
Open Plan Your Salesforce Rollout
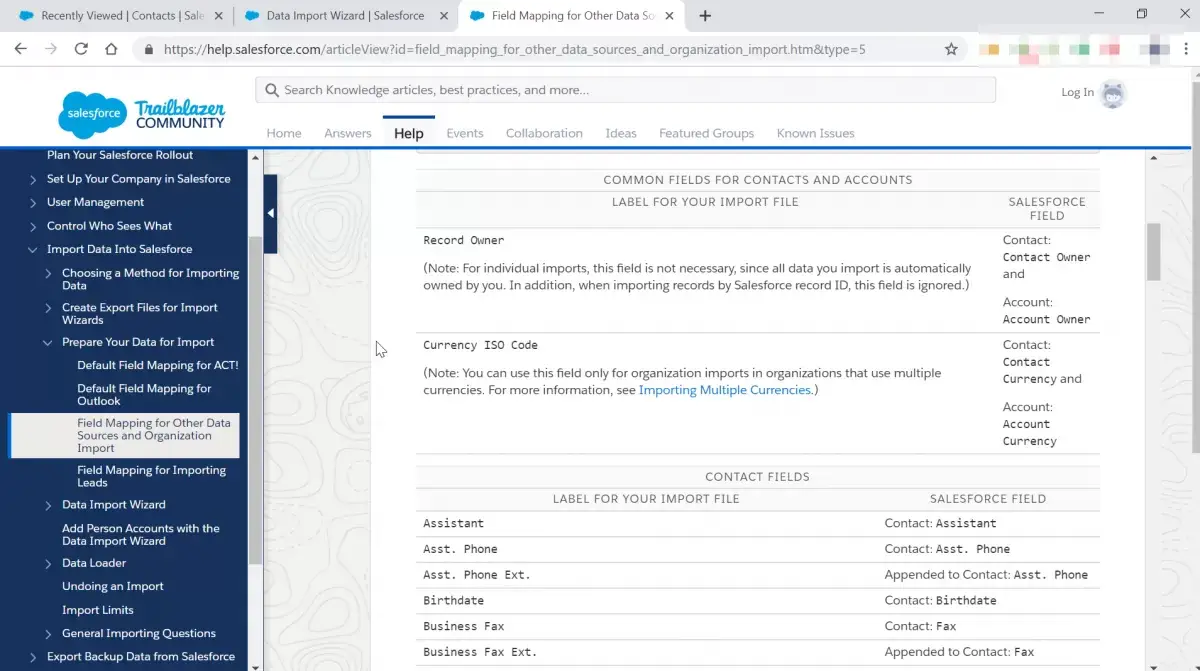(120, 155)
